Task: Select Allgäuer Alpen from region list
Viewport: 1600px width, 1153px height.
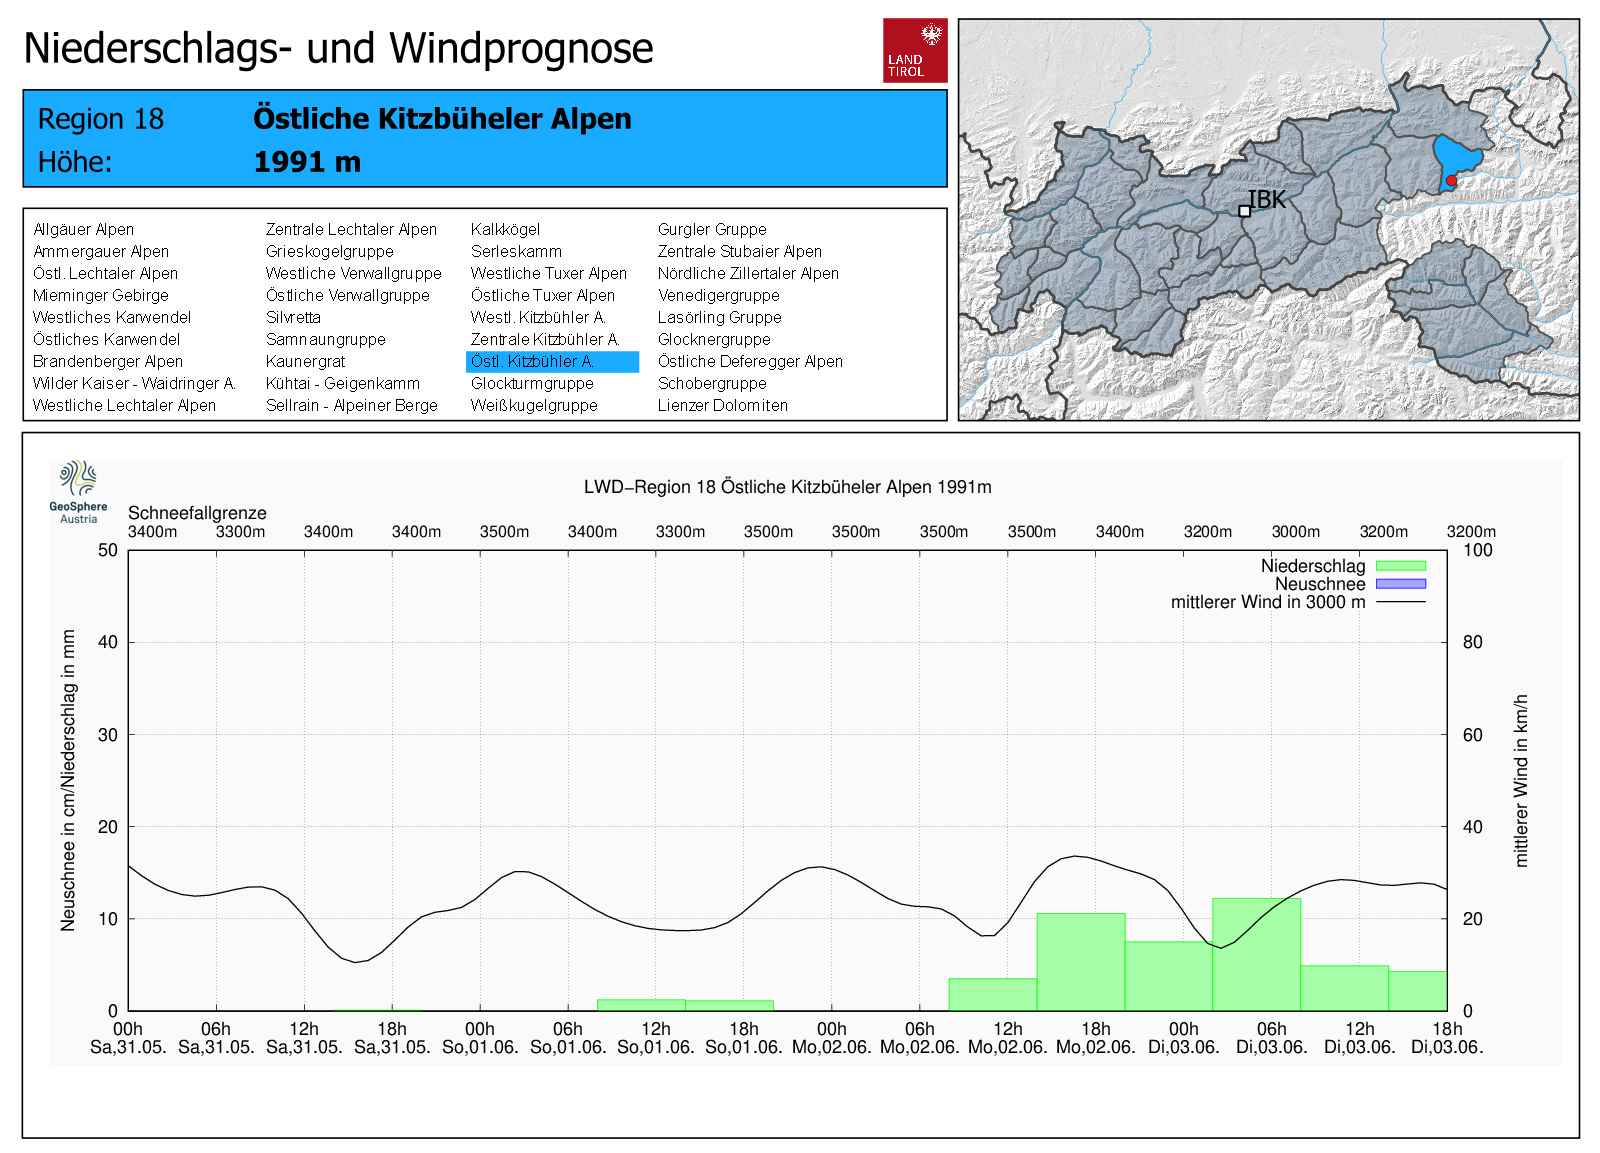Action: (x=84, y=230)
